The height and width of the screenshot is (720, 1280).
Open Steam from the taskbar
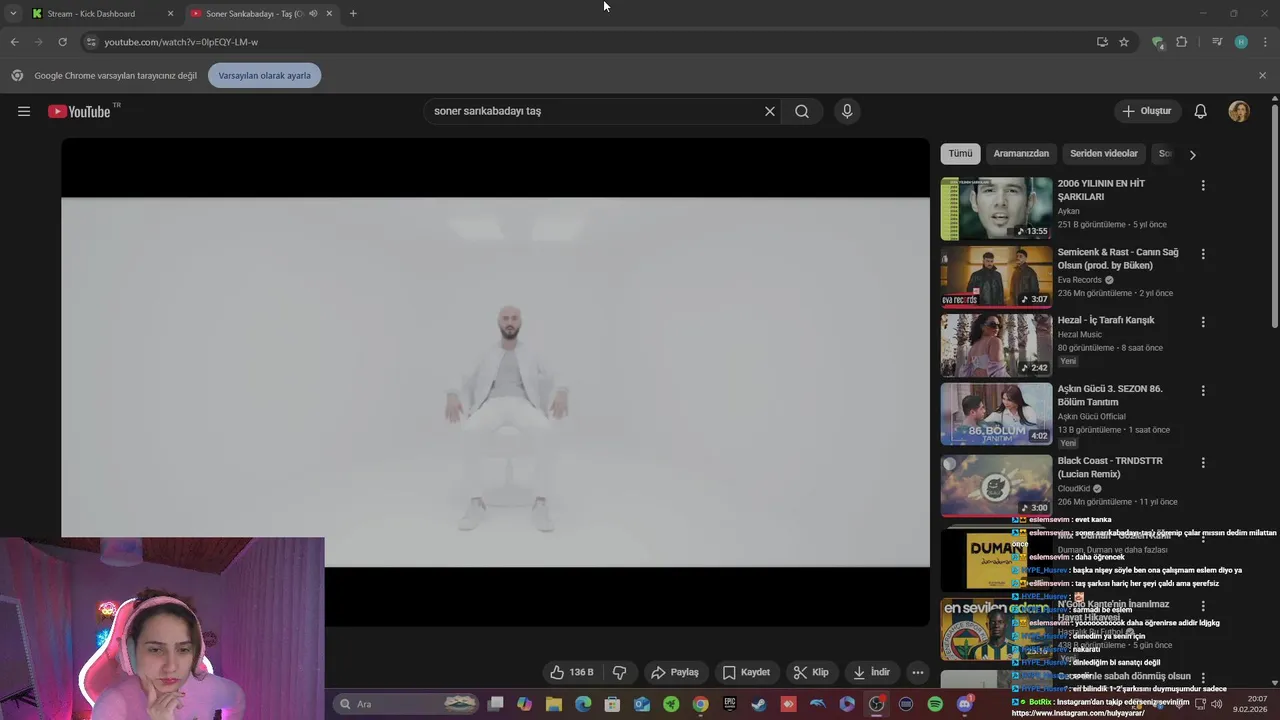[x=759, y=704]
